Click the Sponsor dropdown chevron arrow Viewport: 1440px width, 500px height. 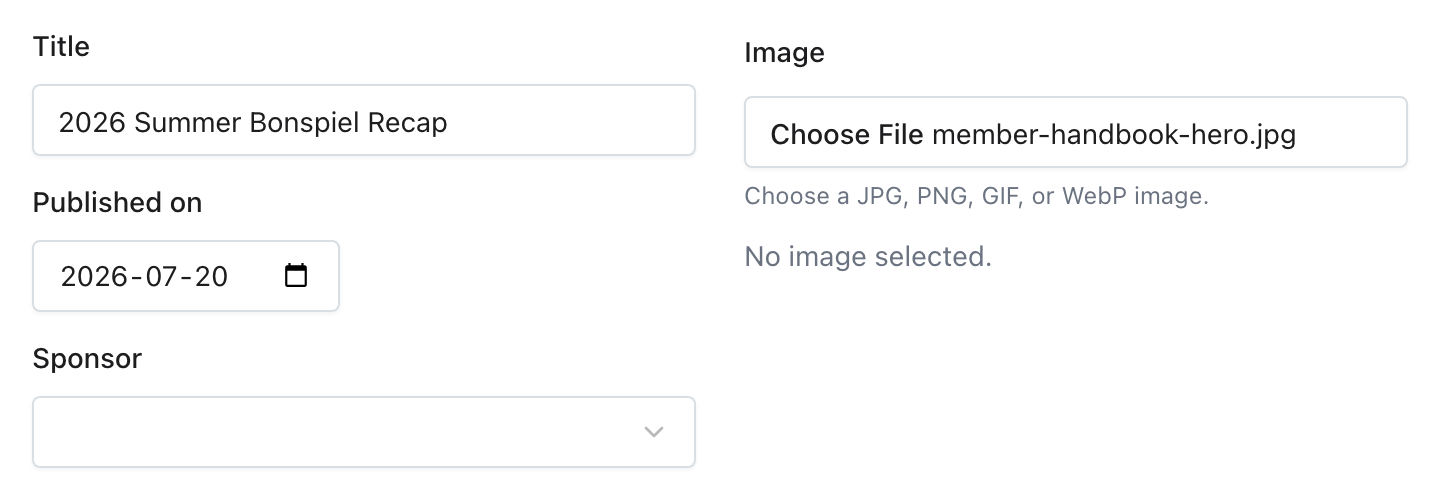(x=654, y=432)
